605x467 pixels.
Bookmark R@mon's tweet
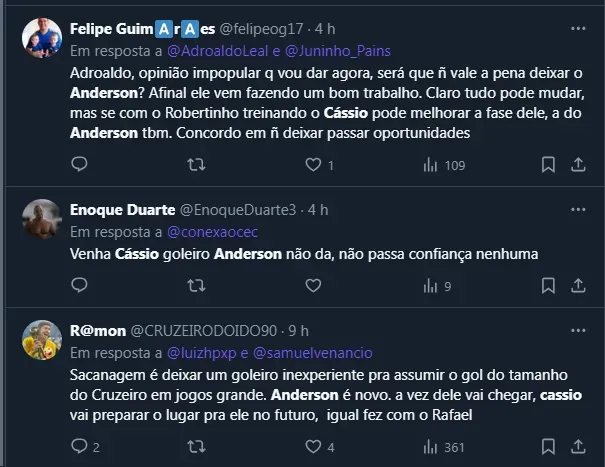click(x=548, y=447)
